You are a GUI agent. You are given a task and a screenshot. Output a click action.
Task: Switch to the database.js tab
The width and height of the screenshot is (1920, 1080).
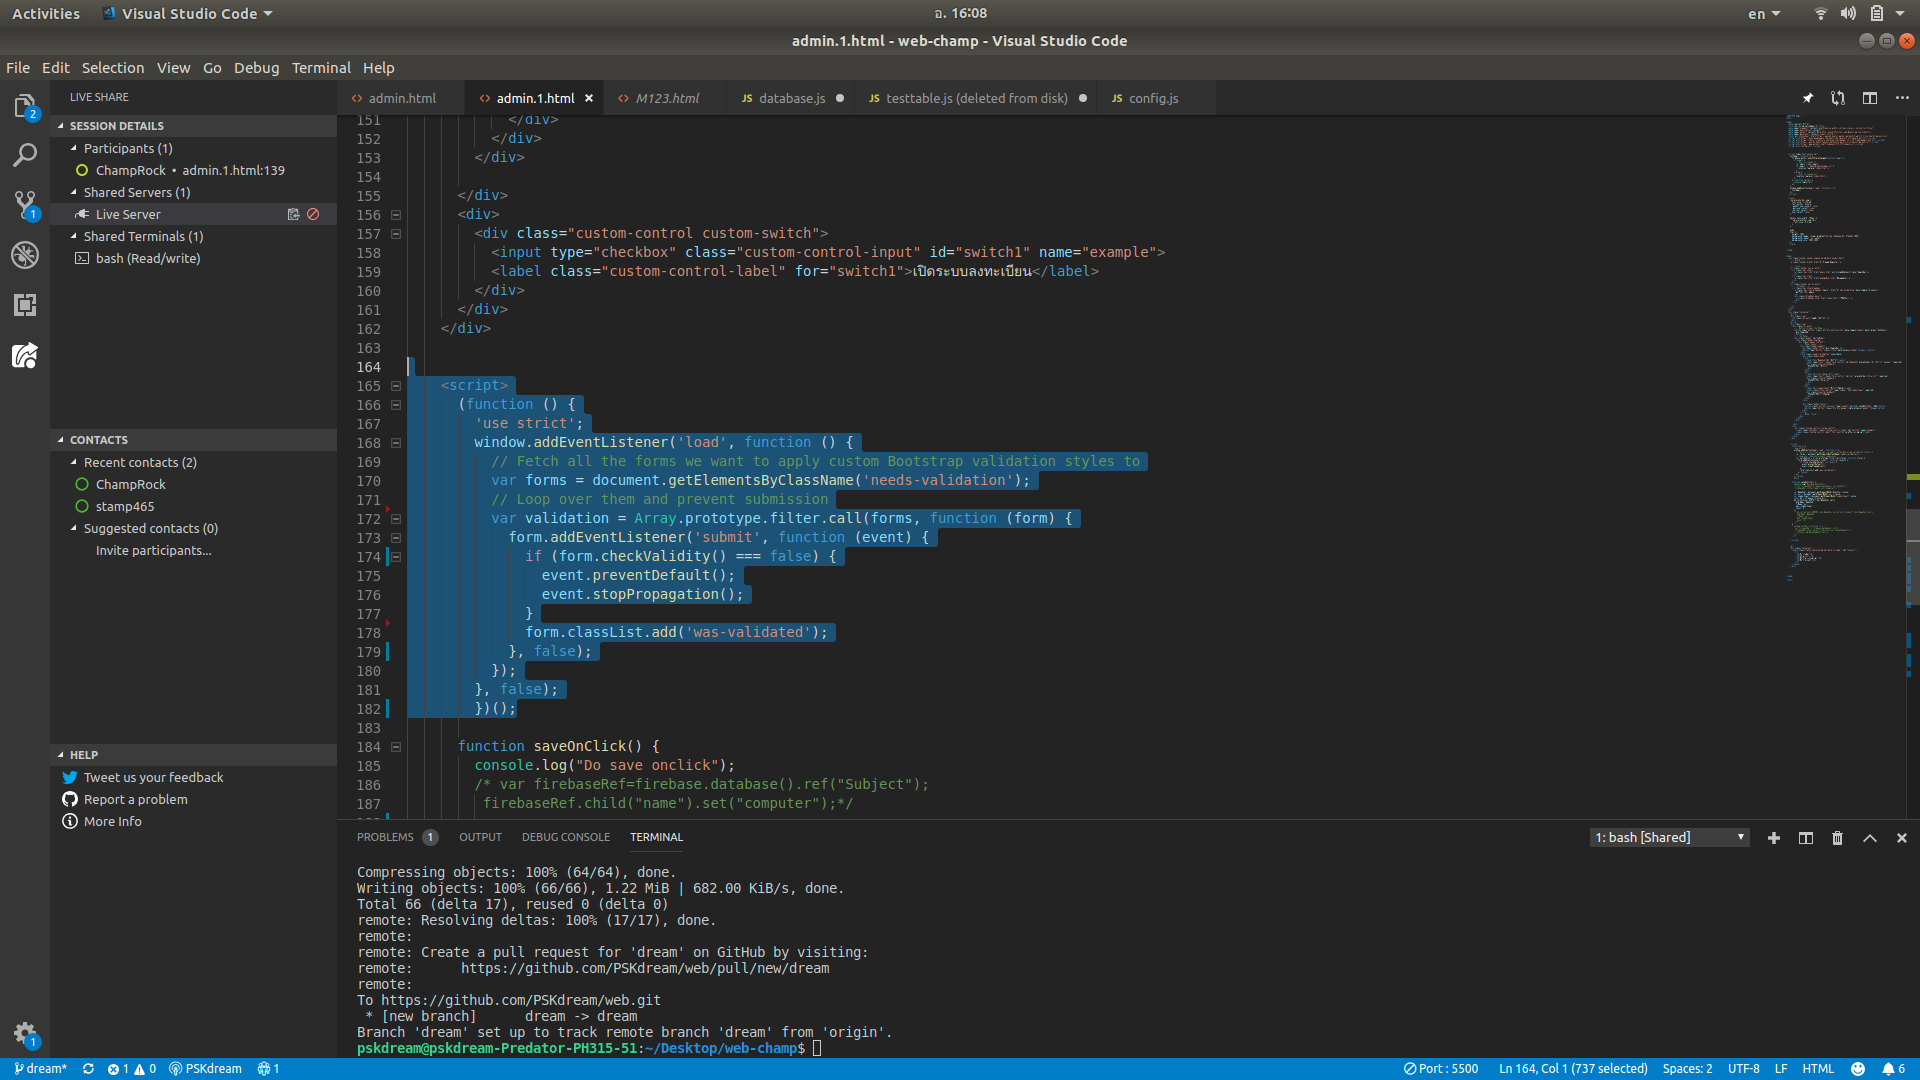pos(791,98)
